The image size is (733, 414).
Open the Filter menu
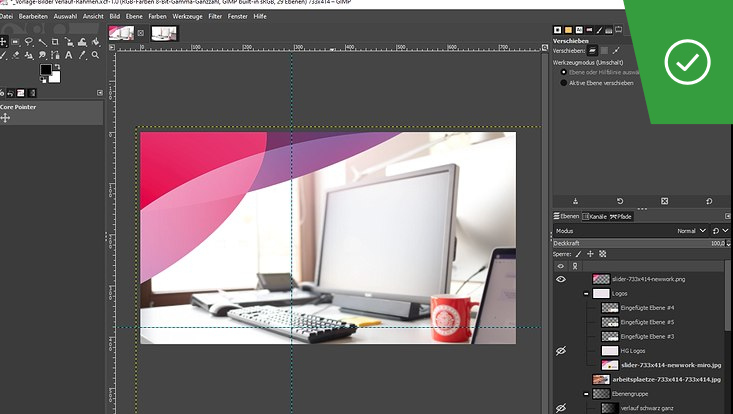pos(215,16)
